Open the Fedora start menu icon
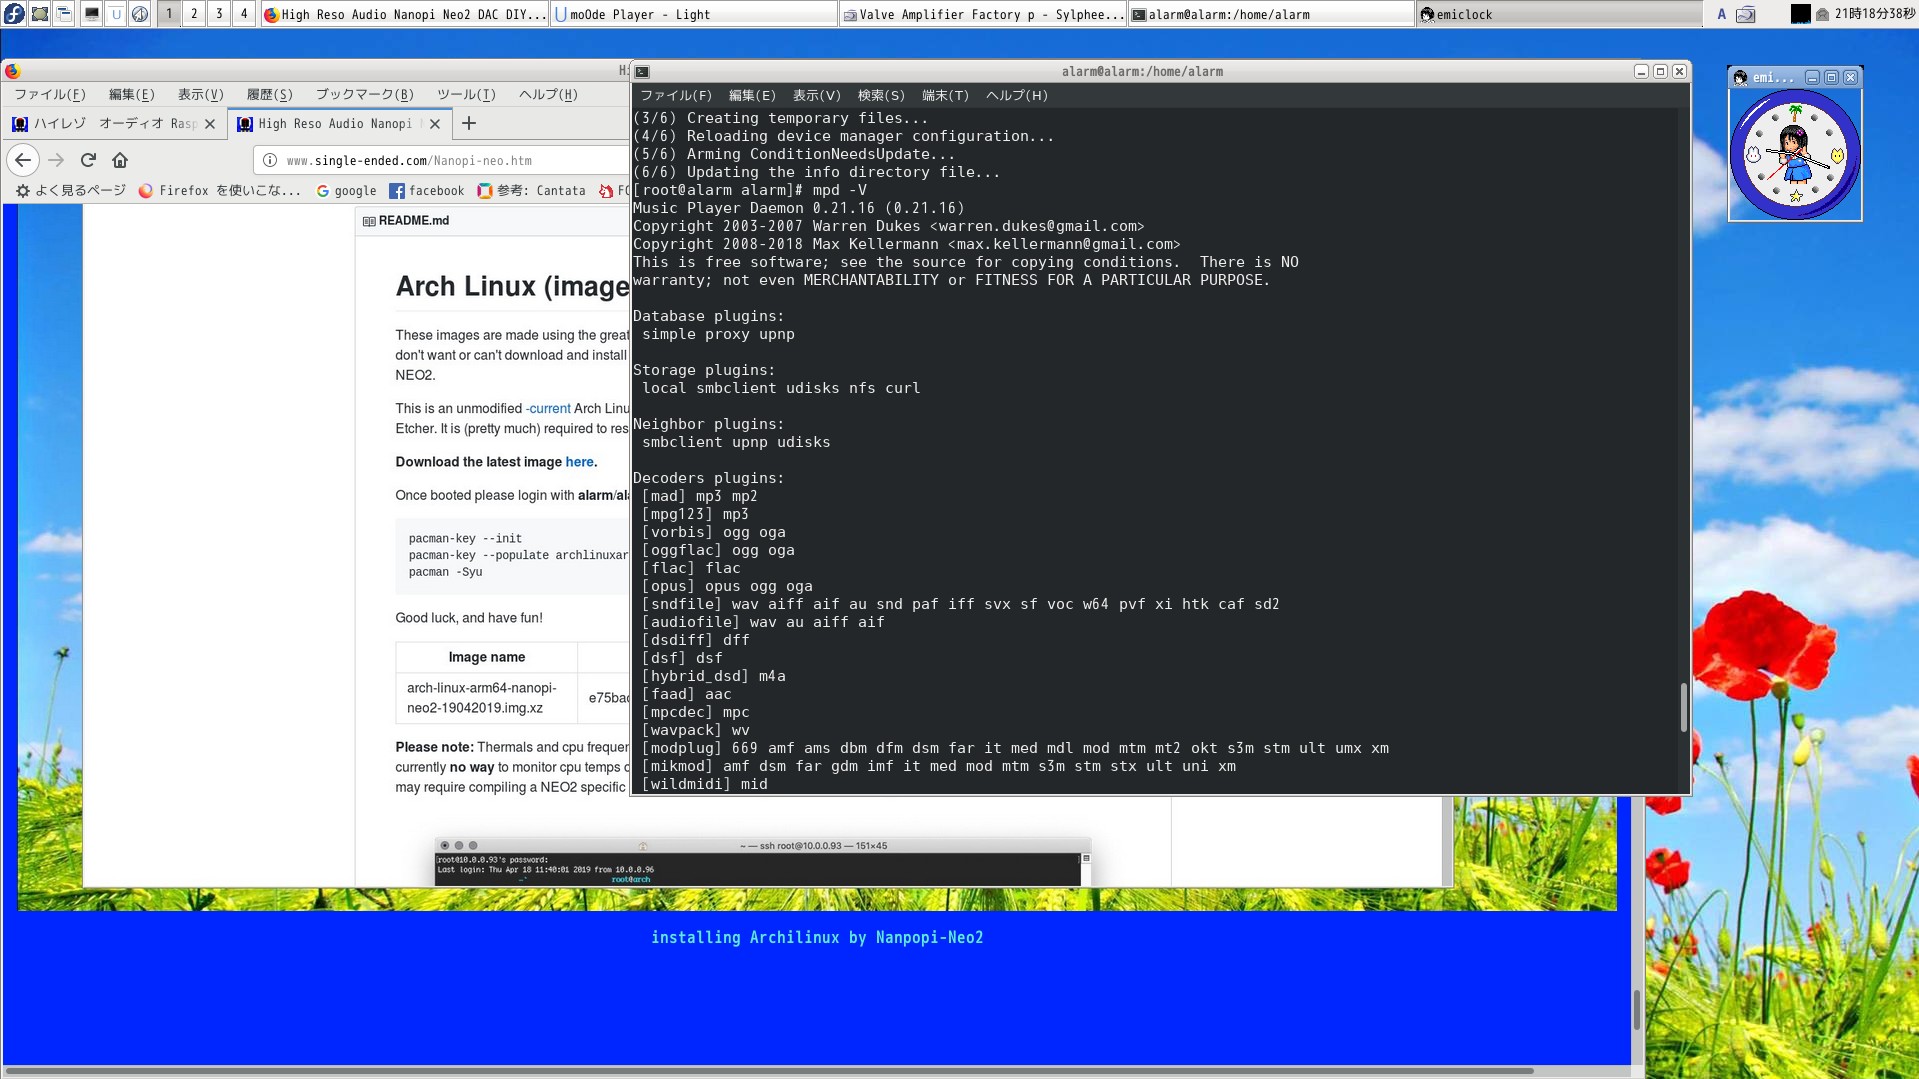This screenshot has width=1919, height=1079. click(x=14, y=14)
